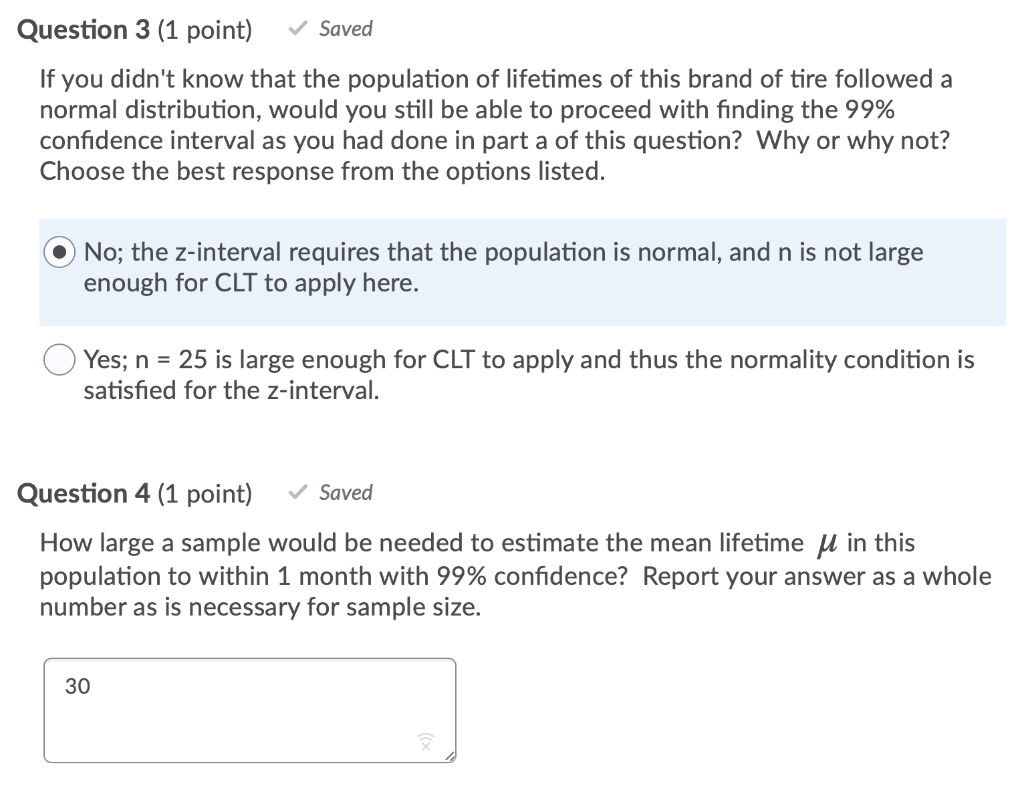
Task: Click inside the sample size answer box
Action: click(250, 710)
